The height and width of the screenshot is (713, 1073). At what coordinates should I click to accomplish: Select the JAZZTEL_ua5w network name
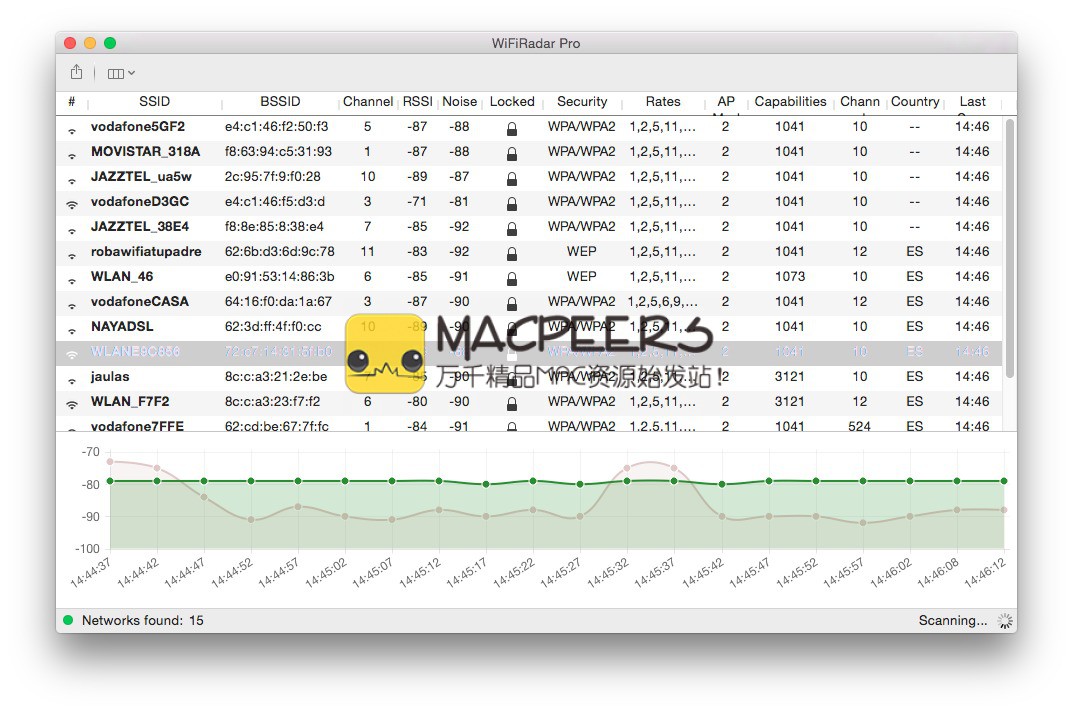141,177
